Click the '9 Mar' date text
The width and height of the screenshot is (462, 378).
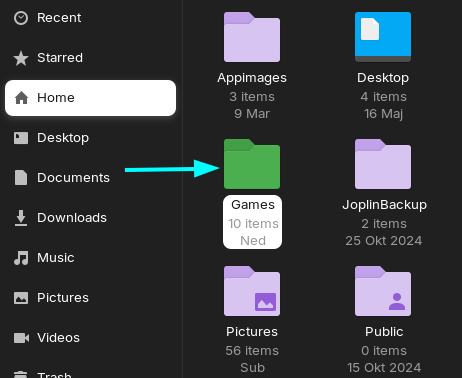252,114
